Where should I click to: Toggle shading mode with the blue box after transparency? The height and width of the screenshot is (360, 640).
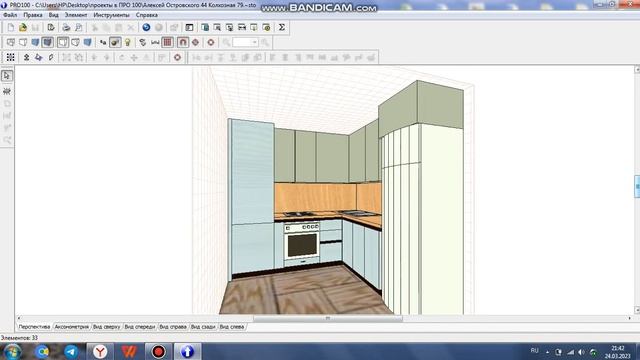[x=87, y=42]
